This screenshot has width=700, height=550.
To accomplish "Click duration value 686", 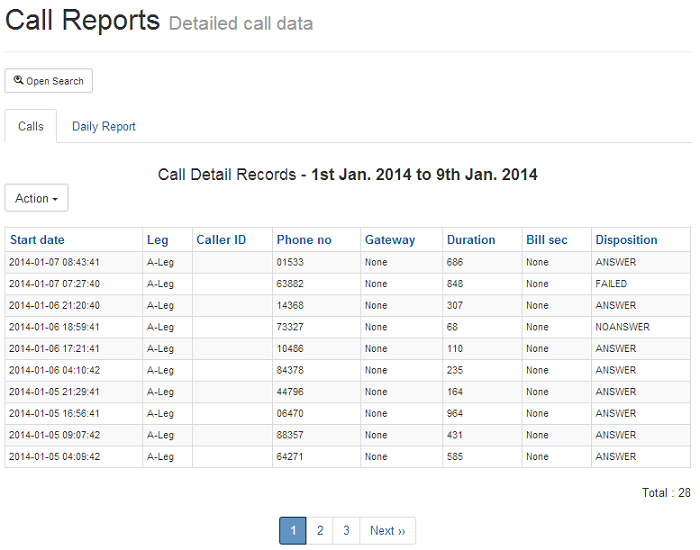I will [x=454, y=262].
